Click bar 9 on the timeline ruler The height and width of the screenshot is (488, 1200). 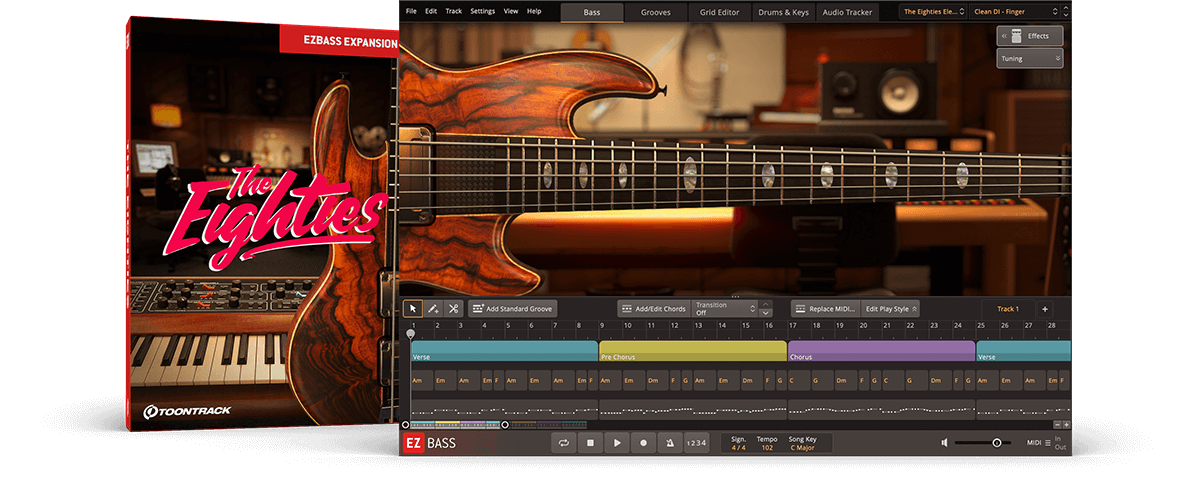pyautogui.click(x=602, y=325)
